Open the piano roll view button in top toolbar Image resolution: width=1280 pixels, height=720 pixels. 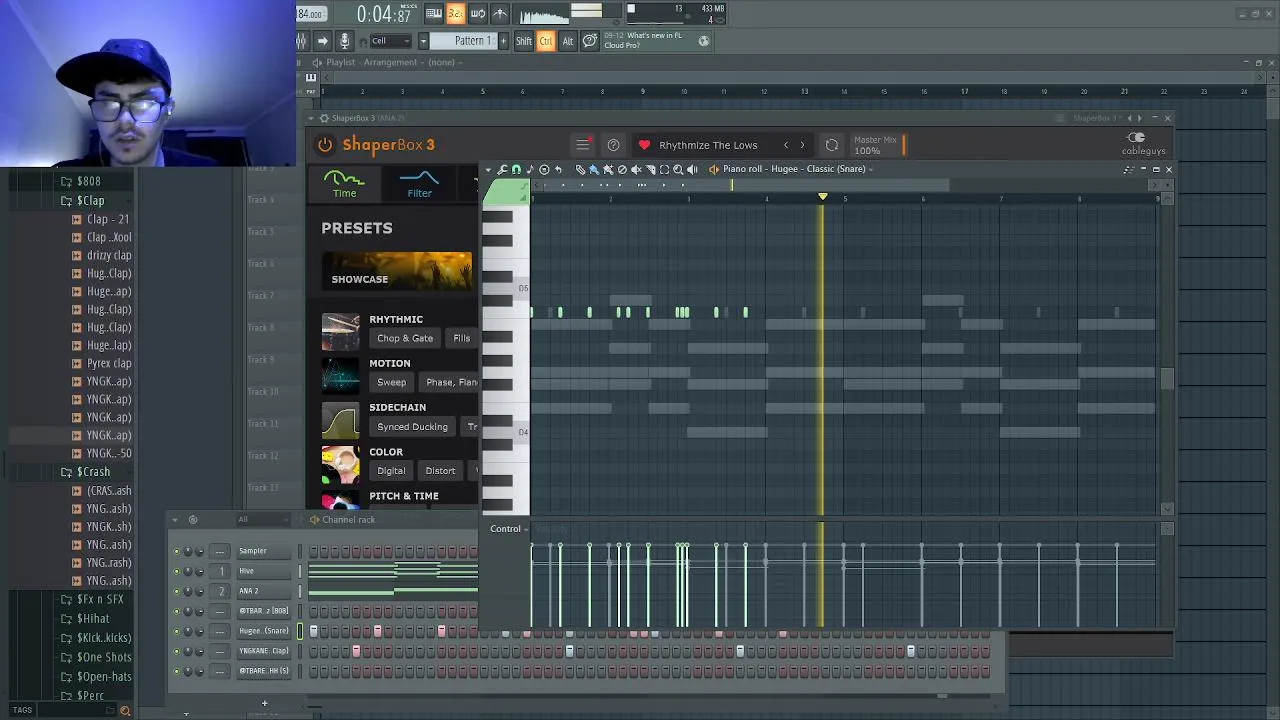click(x=434, y=13)
